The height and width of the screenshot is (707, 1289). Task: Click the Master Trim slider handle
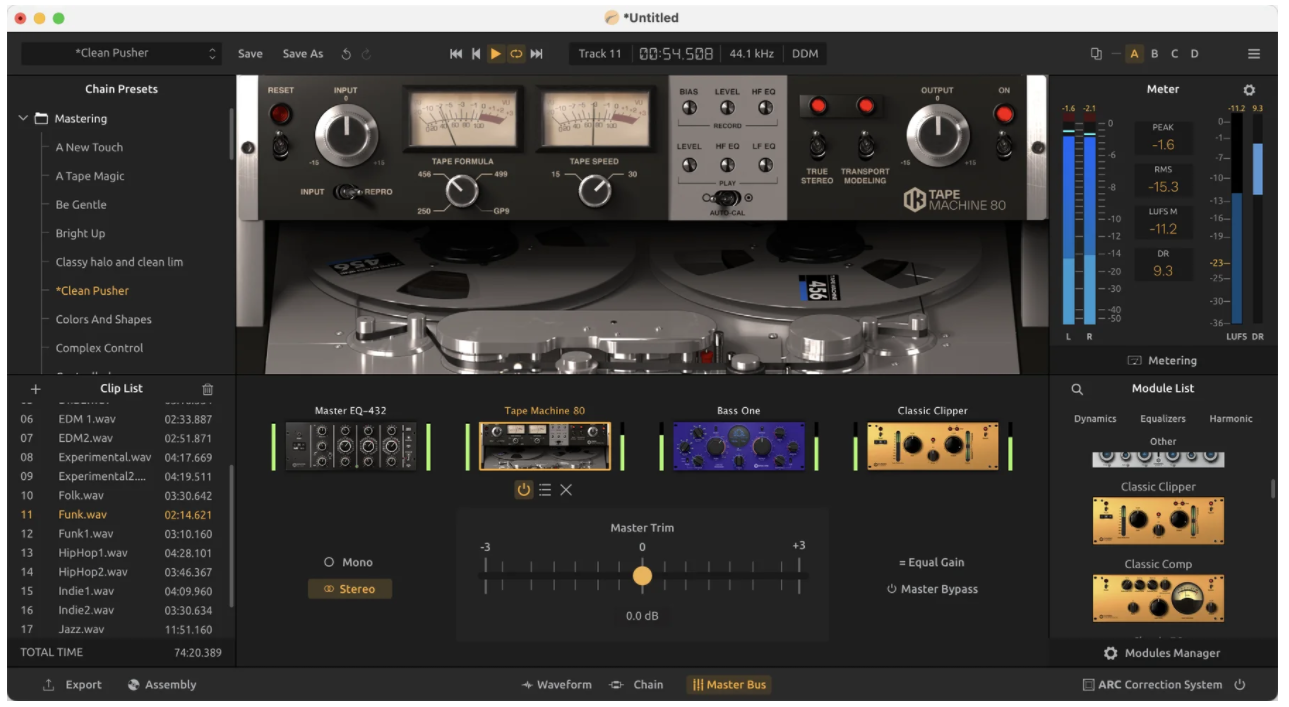(642, 576)
